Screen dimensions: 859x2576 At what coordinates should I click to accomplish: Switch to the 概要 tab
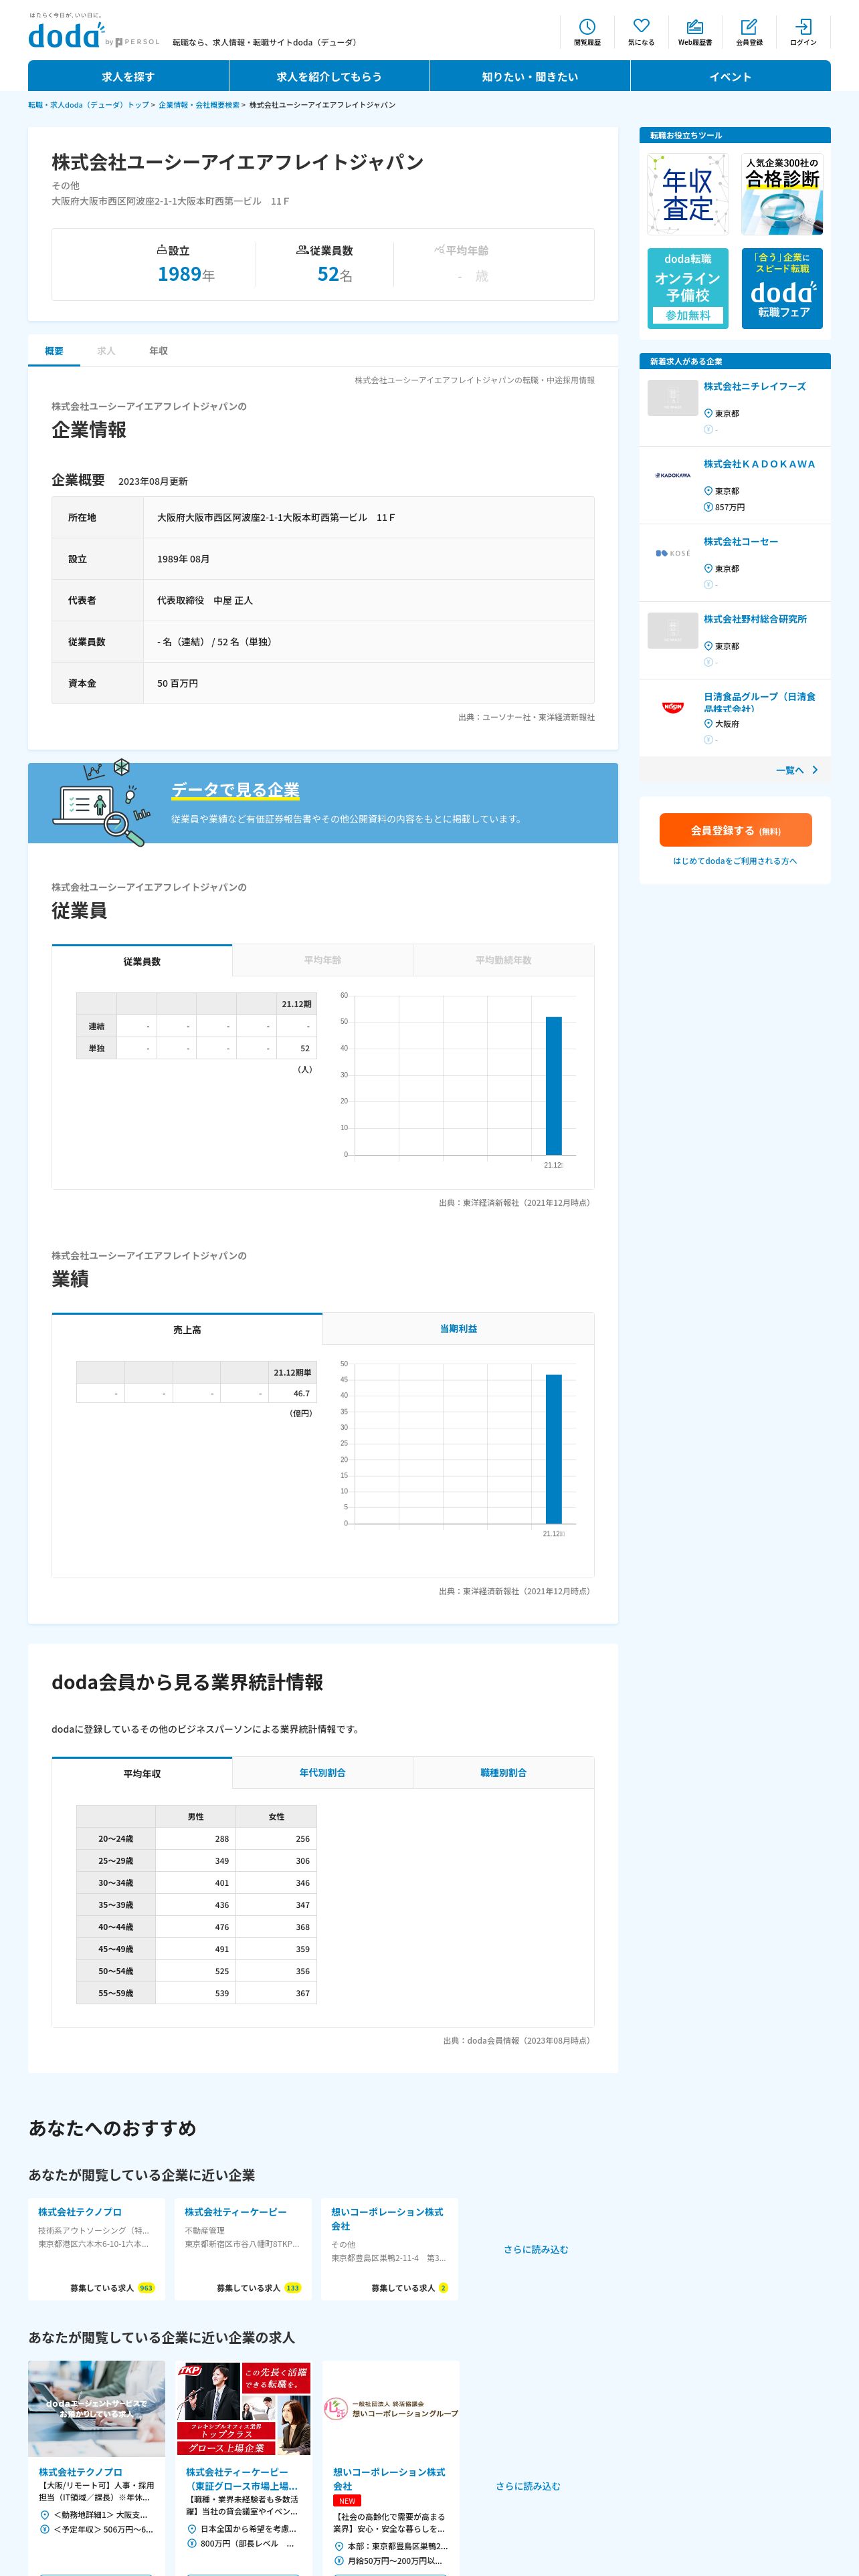pos(54,351)
